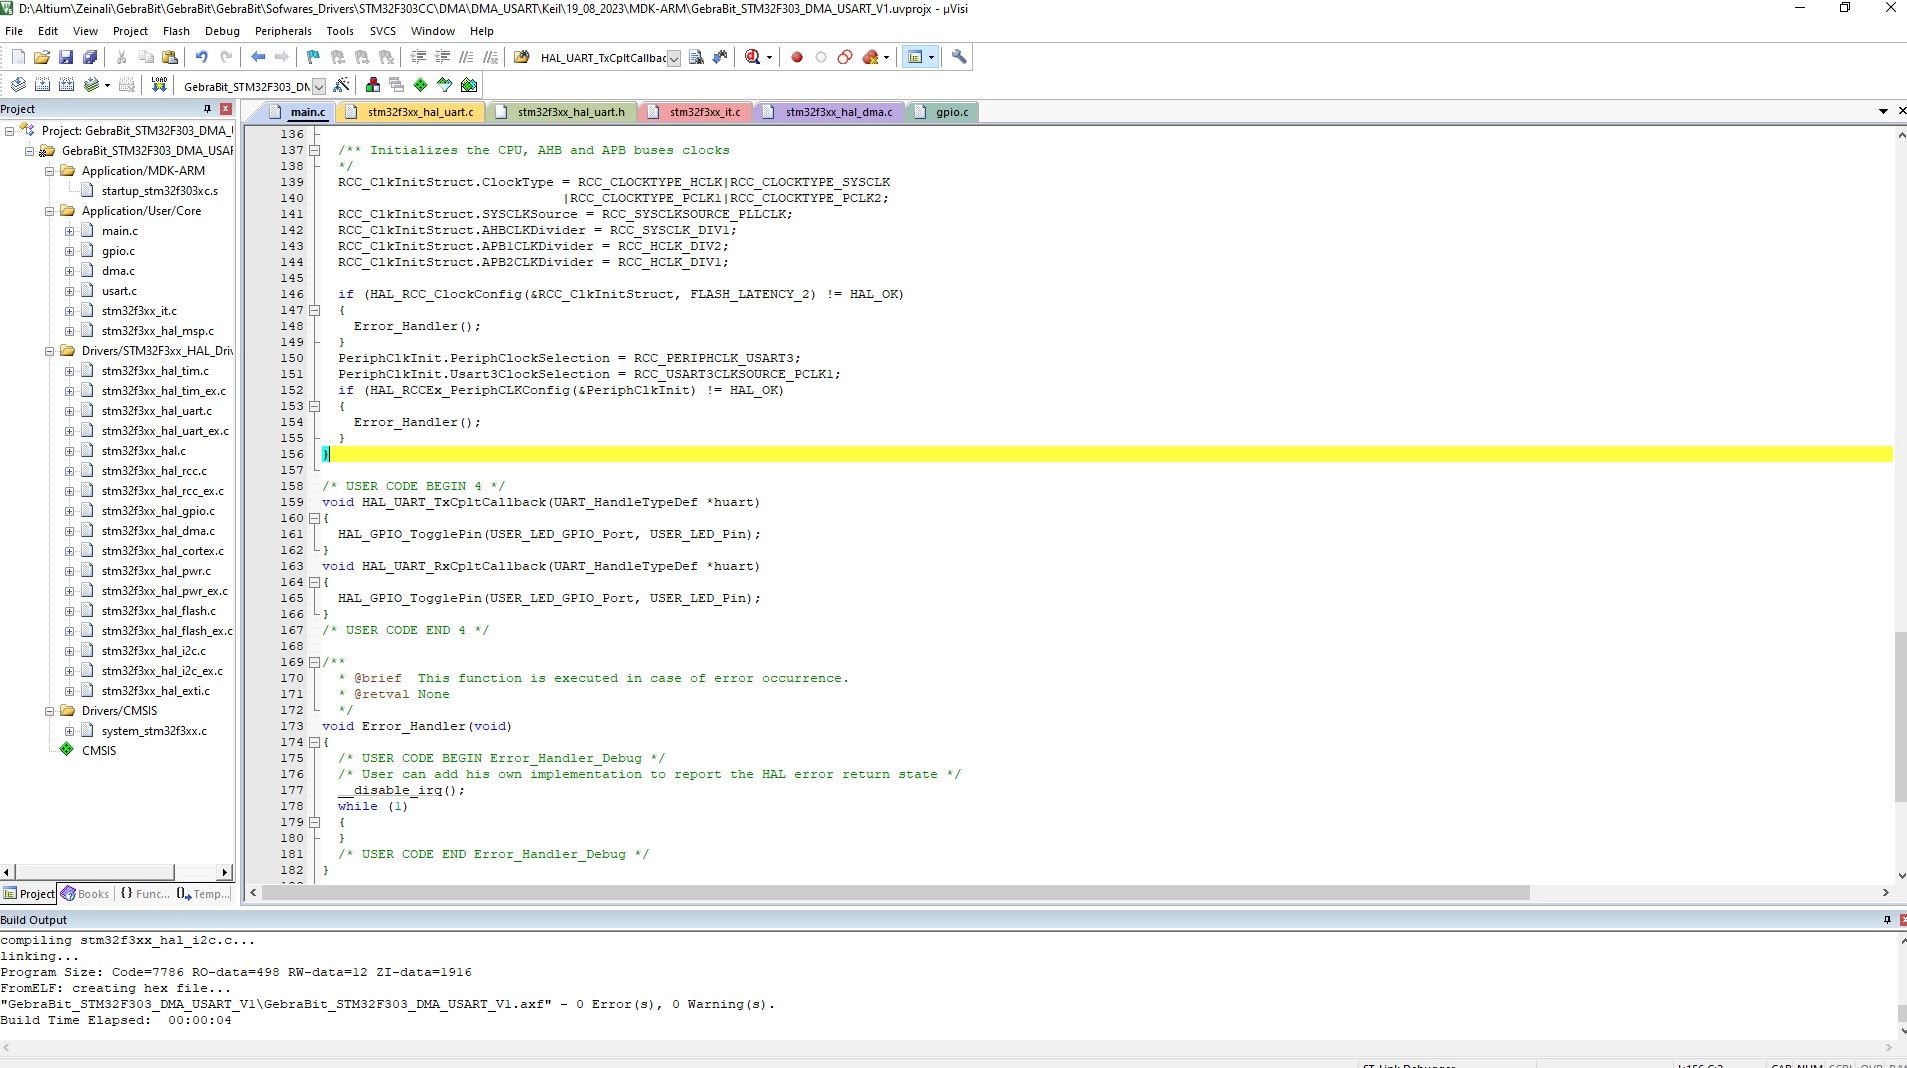Select usart.c in the project tree
The image size is (1907, 1068).
pyautogui.click(x=119, y=291)
